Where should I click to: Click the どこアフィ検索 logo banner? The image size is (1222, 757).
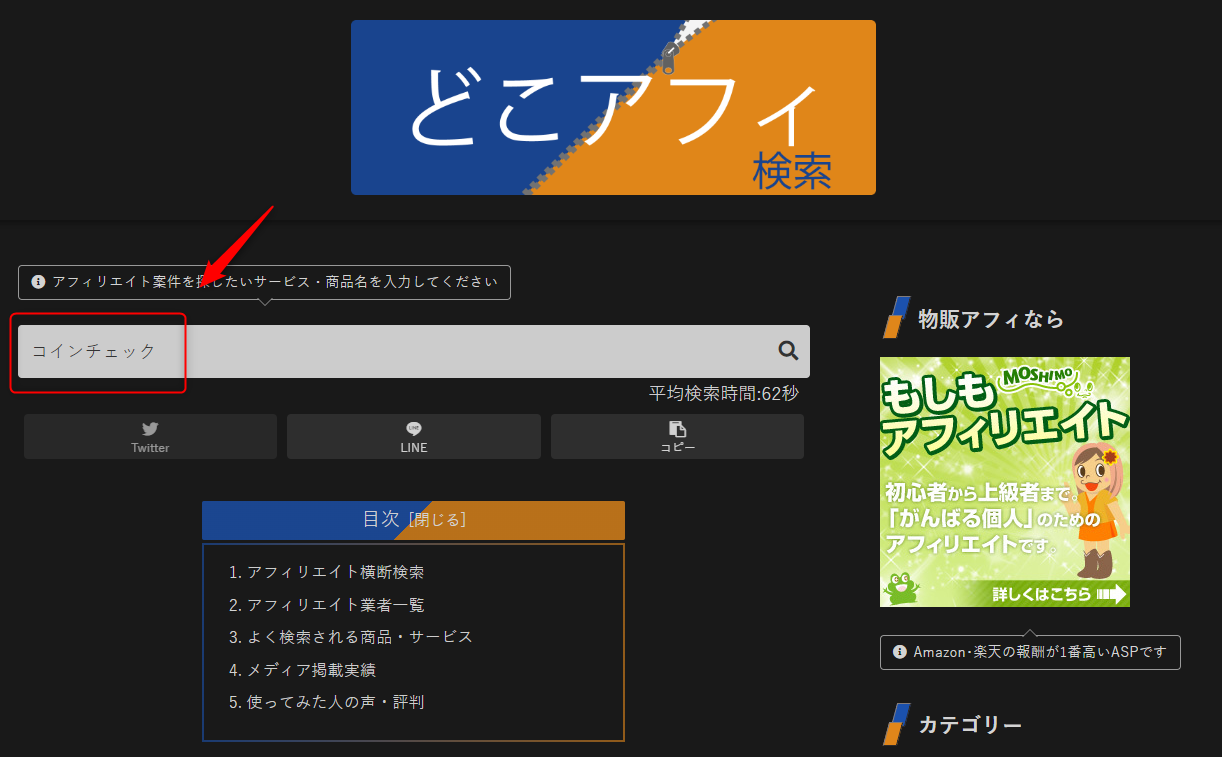click(x=613, y=107)
